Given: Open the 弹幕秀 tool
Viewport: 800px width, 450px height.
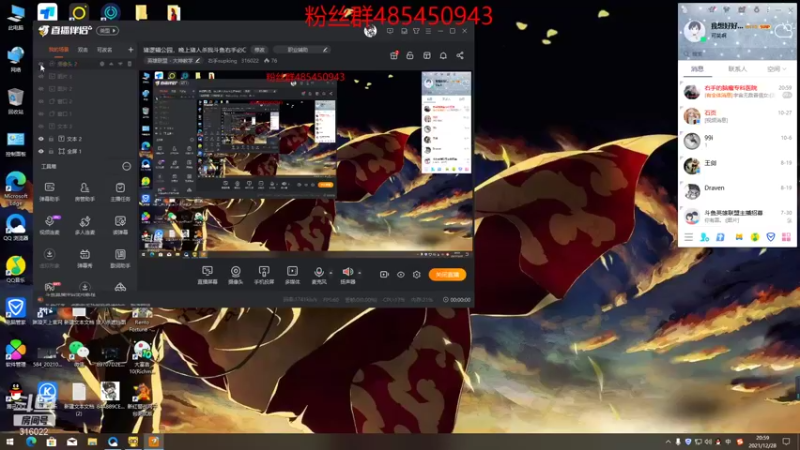Looking at the screenshot, I should tap(85, 258).
